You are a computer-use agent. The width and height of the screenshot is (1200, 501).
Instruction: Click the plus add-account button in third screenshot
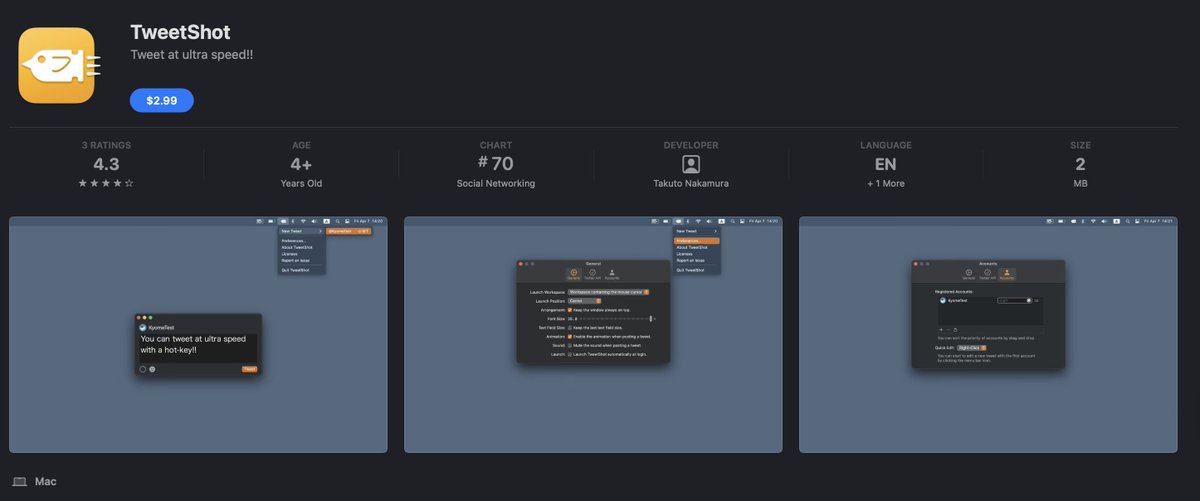click(x=941, y=330)
